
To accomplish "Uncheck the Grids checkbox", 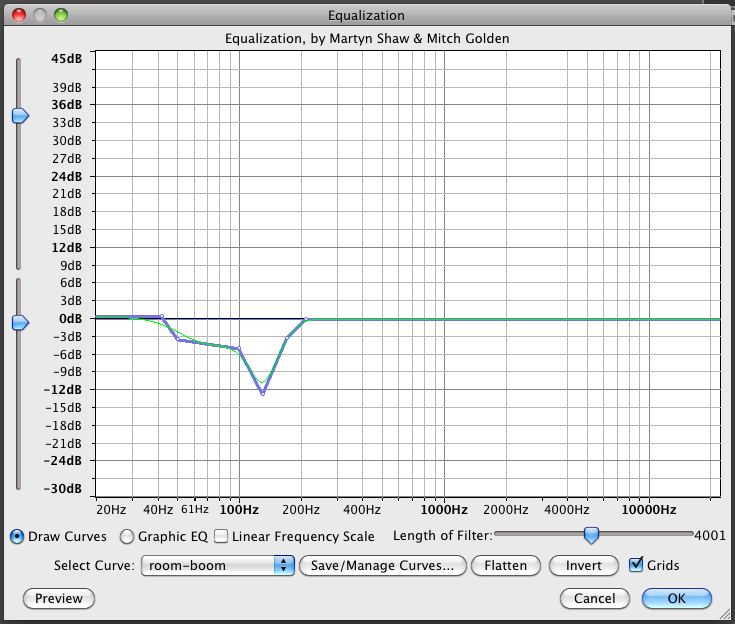I will (636, 564).
